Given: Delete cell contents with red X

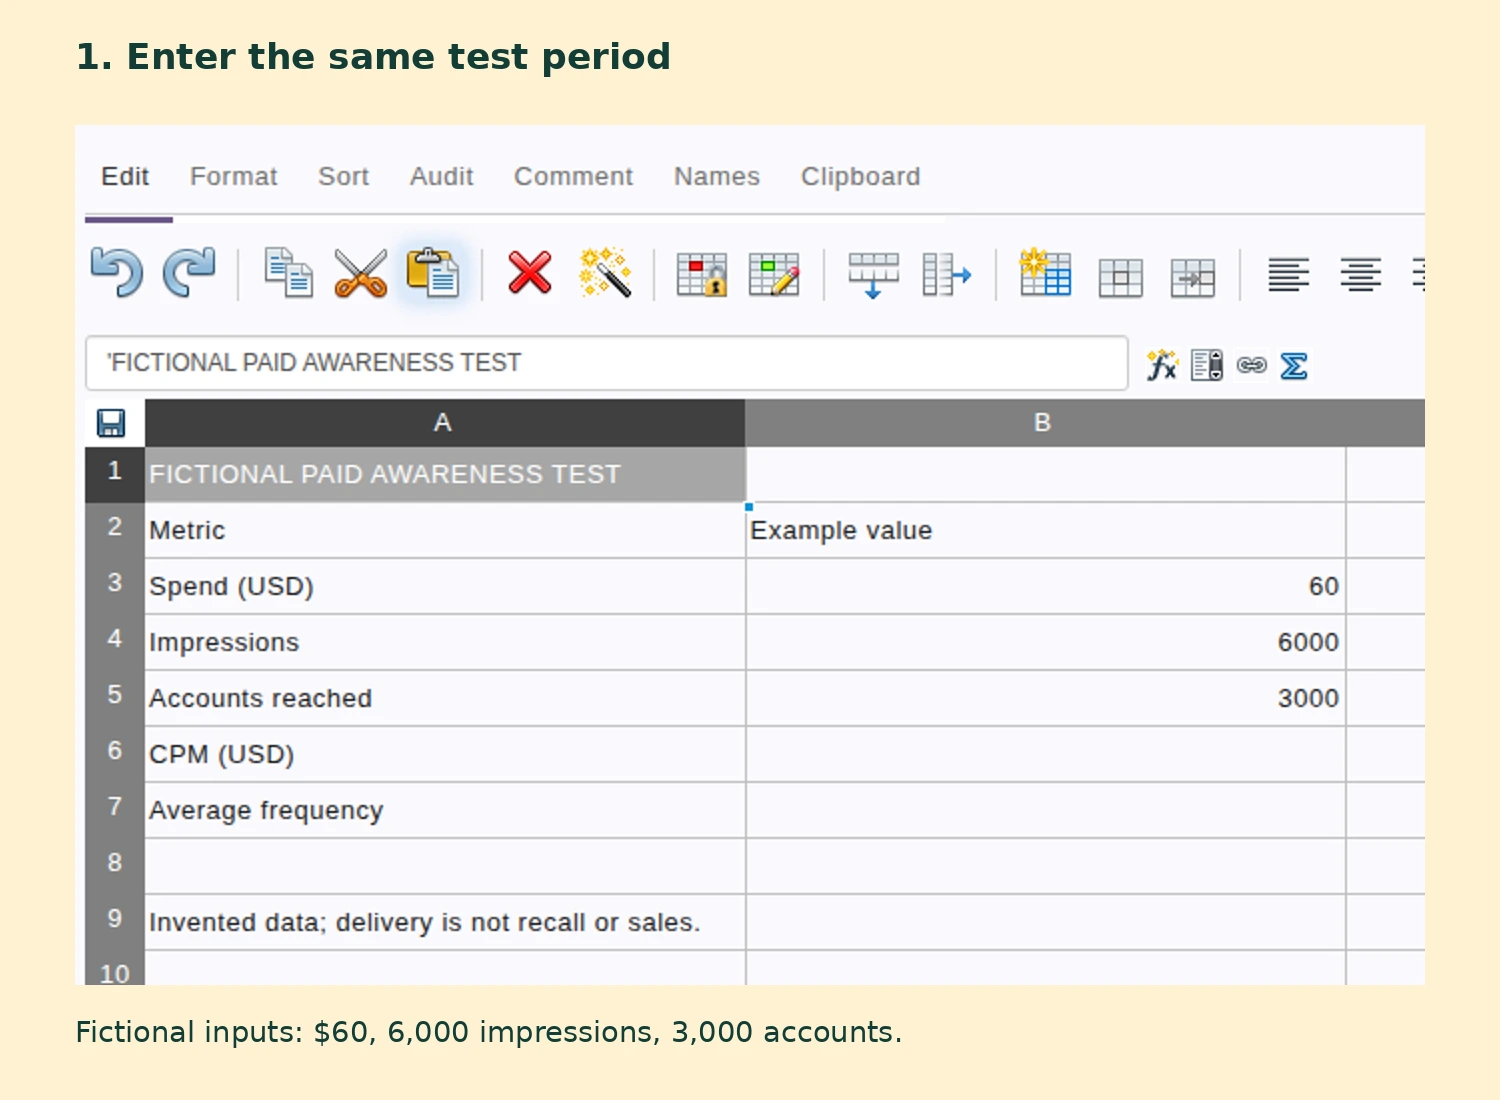Looking at the screenshot, I should (x=530, y=273).
